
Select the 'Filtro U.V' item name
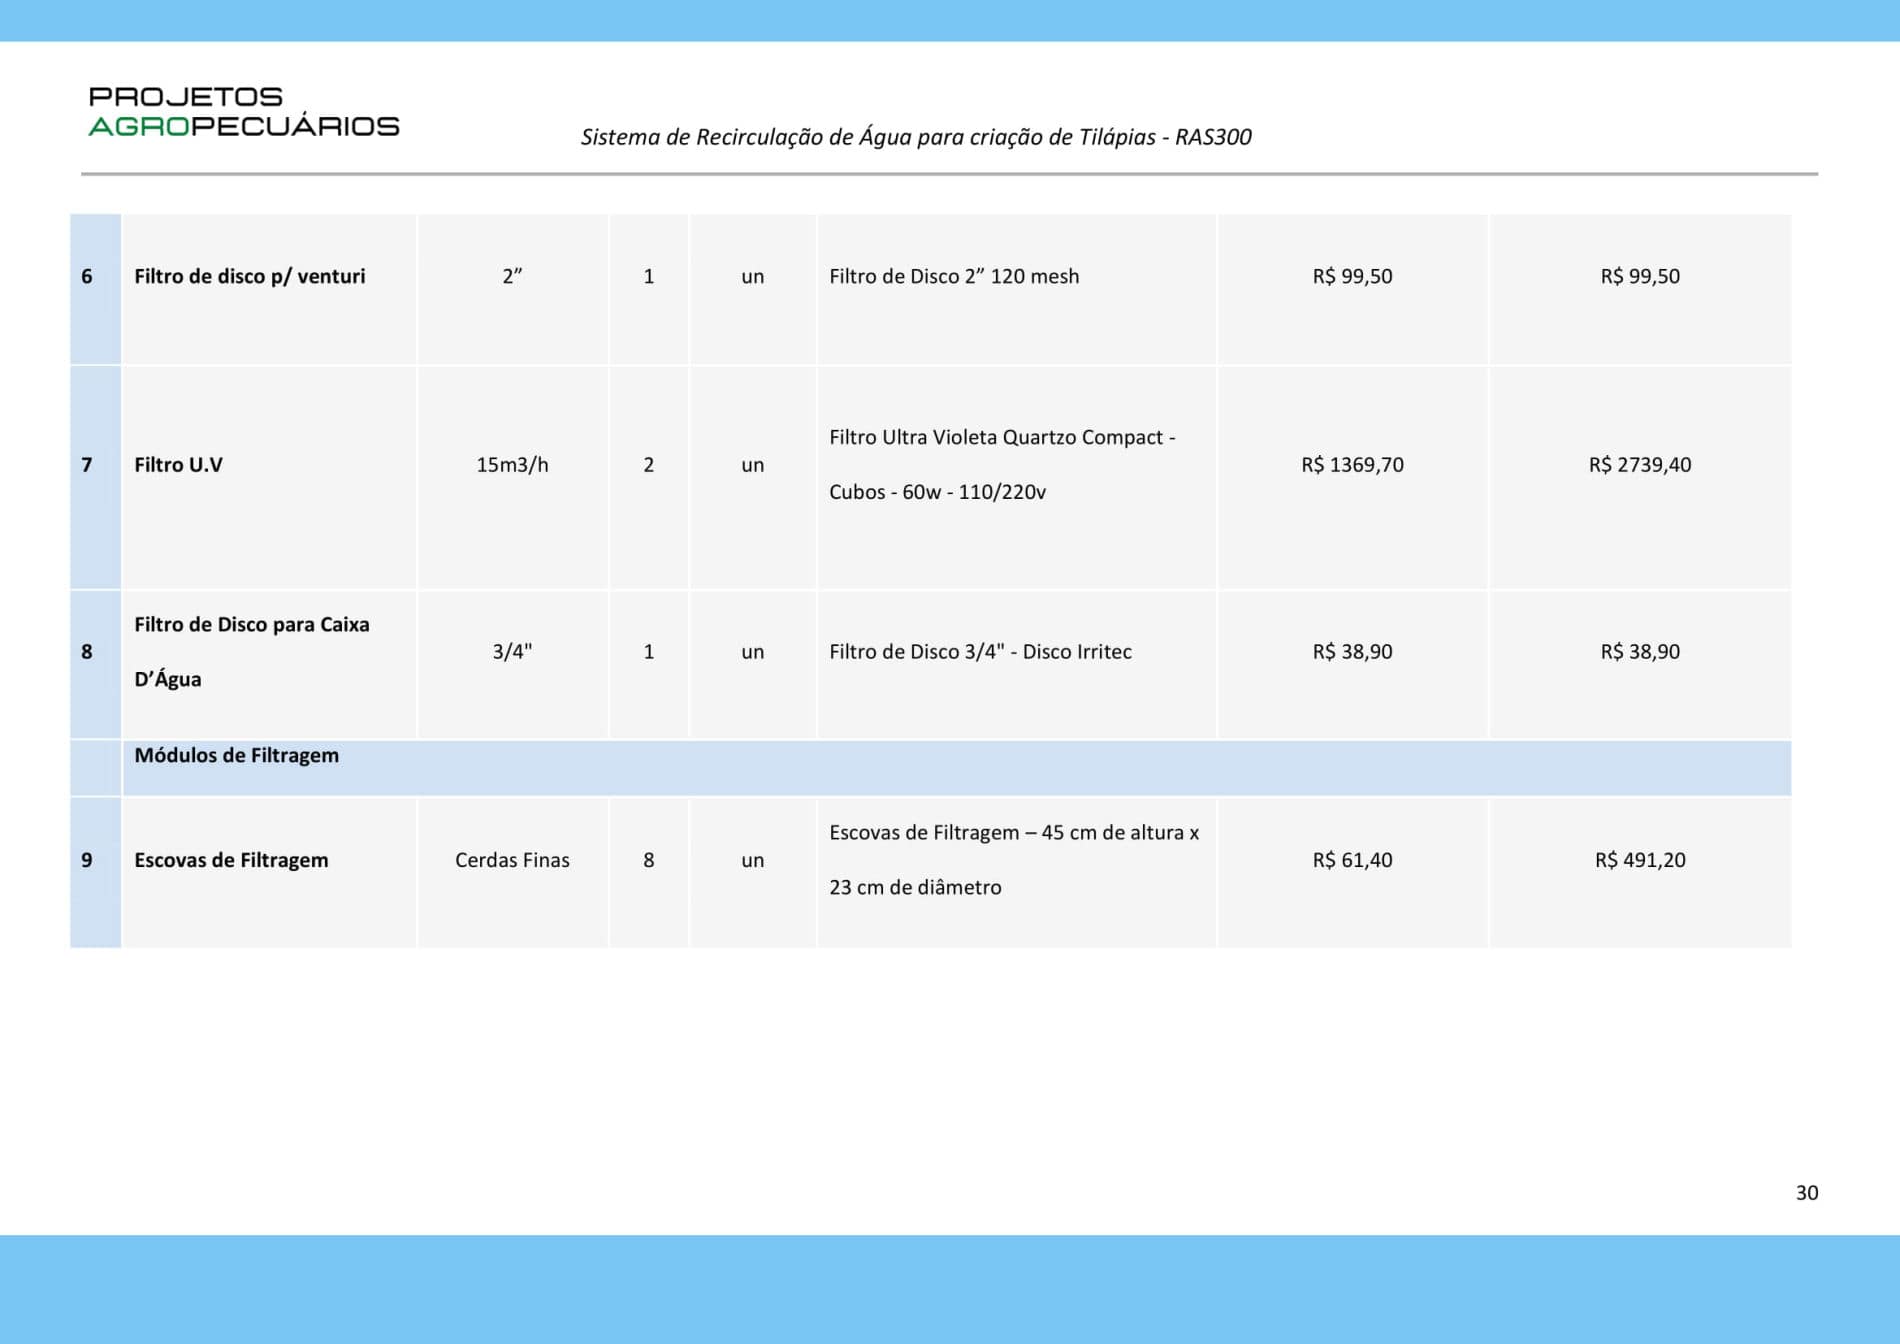tap(178, 464)
